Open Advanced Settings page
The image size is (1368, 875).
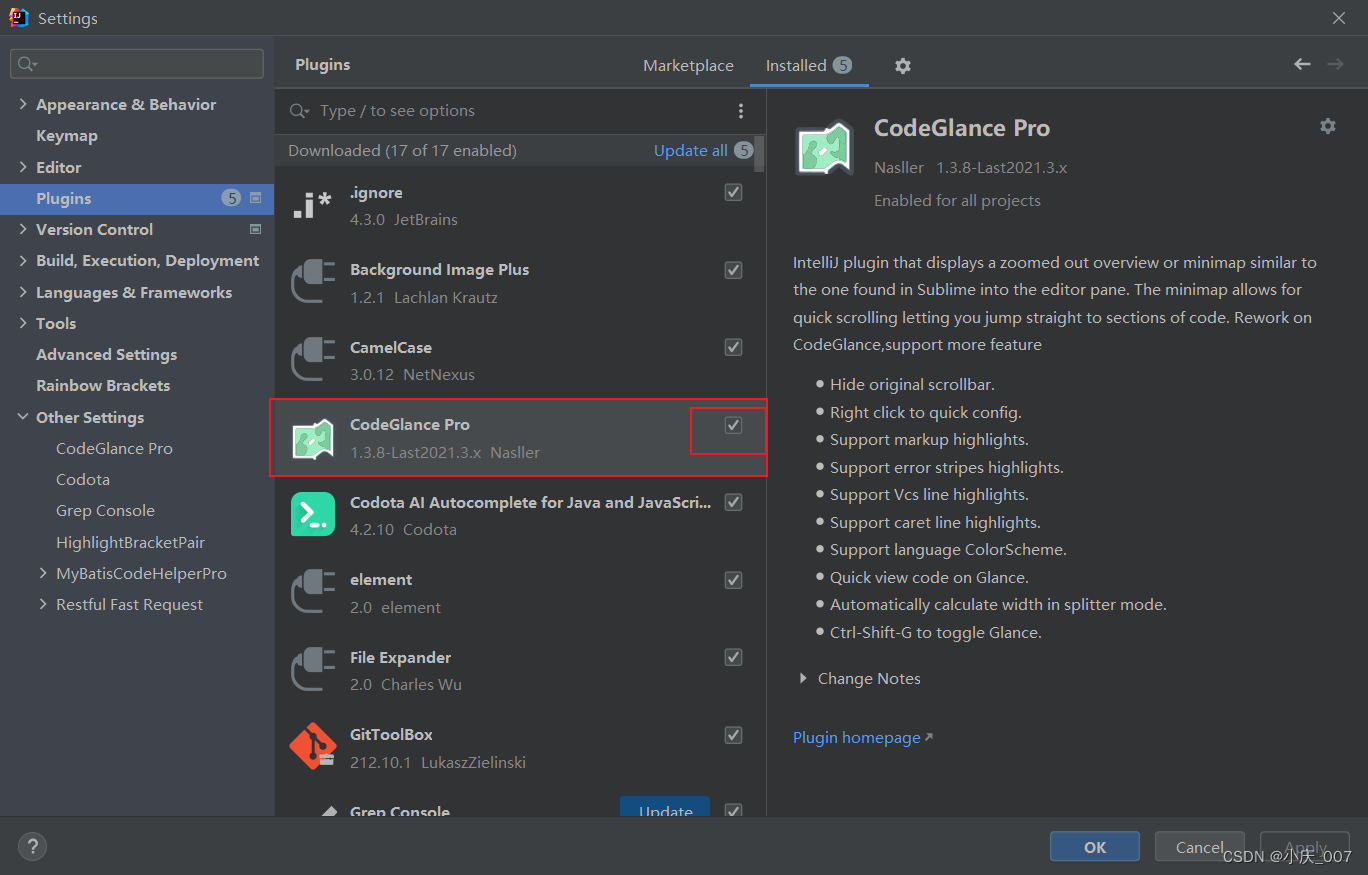[x=106, y=354]
